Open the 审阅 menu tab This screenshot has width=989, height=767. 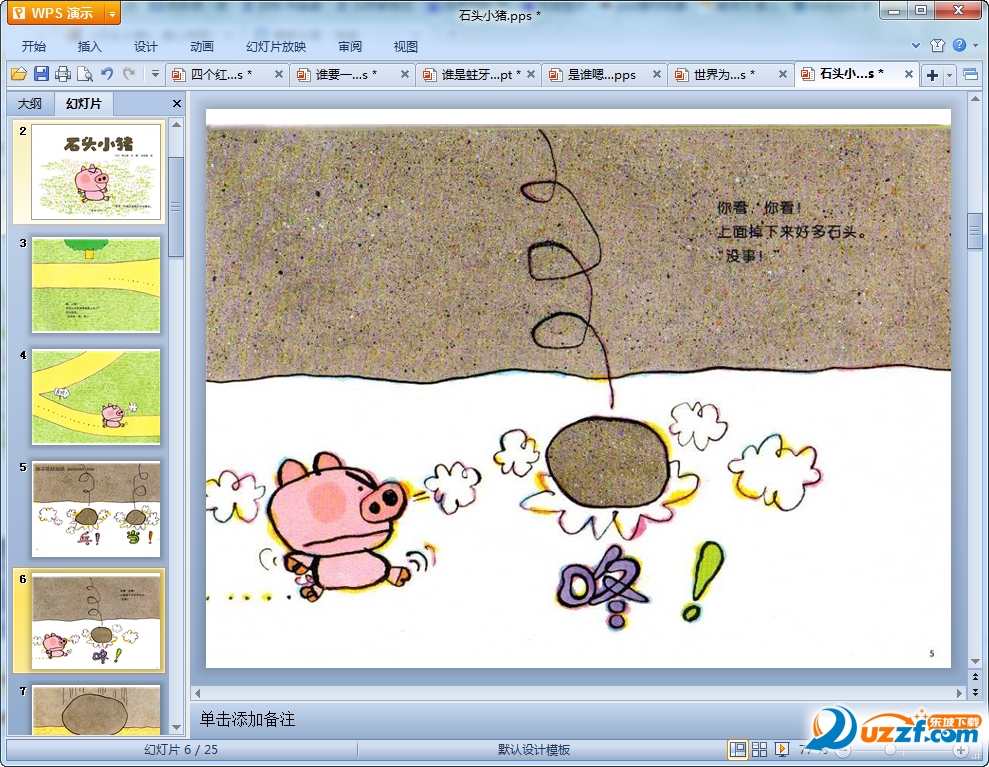[349, 46]
